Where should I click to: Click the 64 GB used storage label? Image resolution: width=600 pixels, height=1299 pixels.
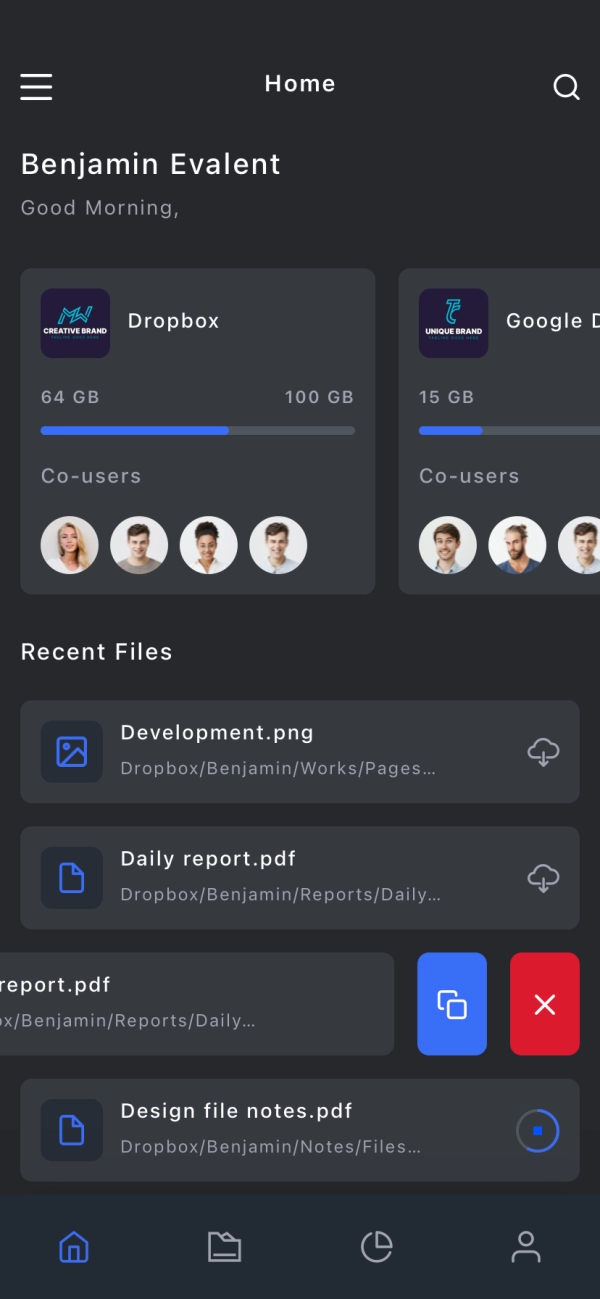70,397
